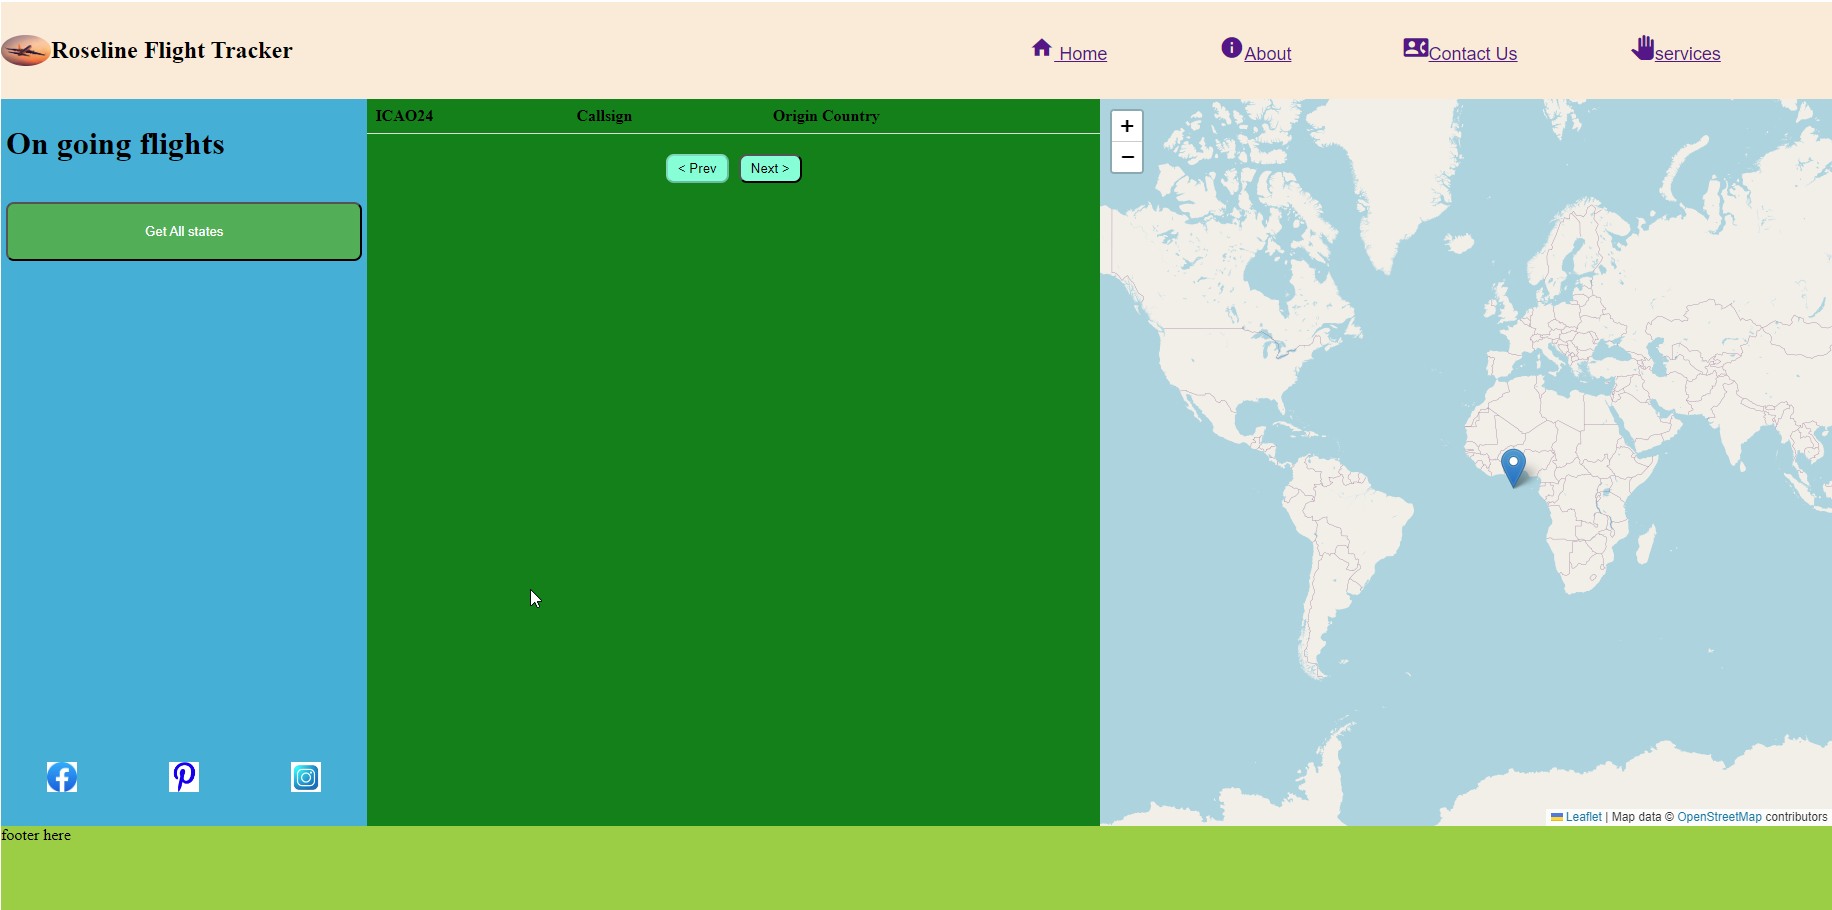
Task: Open the Facebook page via its icon
Action: tap(61, 777)
